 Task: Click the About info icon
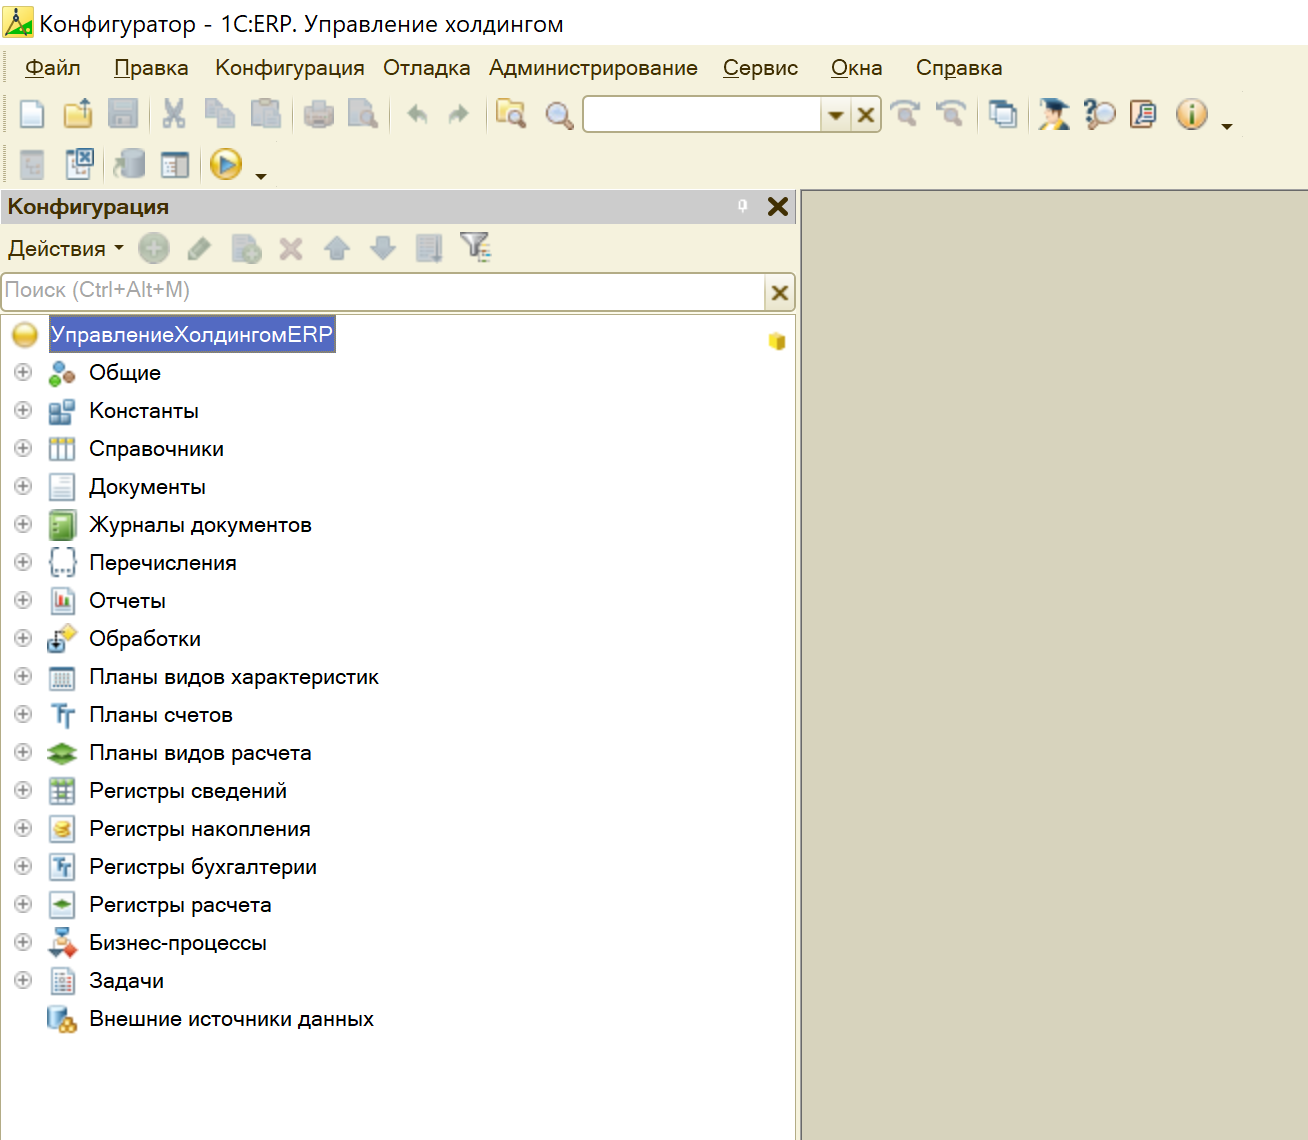click(1192, 114)
